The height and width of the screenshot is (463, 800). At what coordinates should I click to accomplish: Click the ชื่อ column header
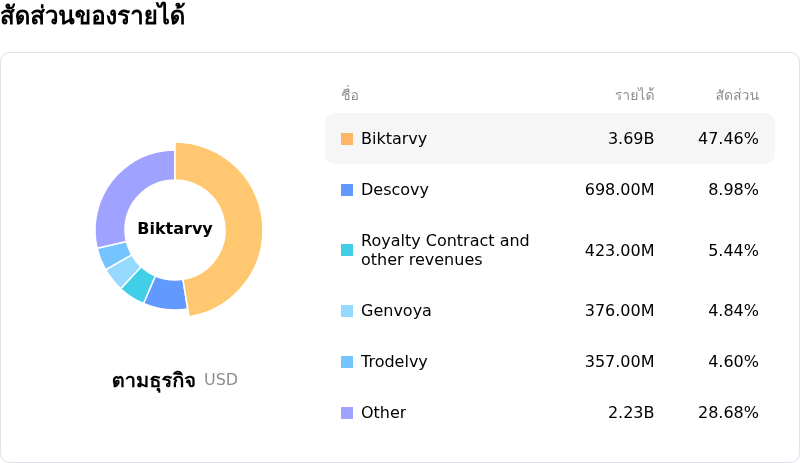[x=350, y=95]
